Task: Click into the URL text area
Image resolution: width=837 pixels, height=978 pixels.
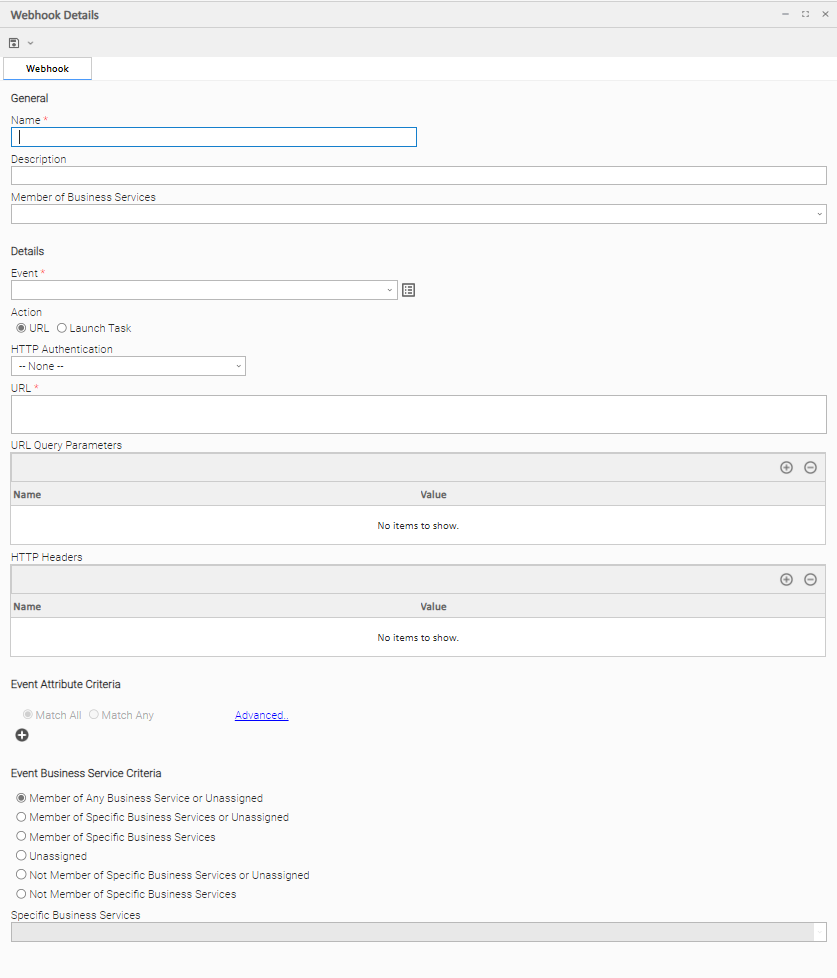Action: [x=418, y=414]
